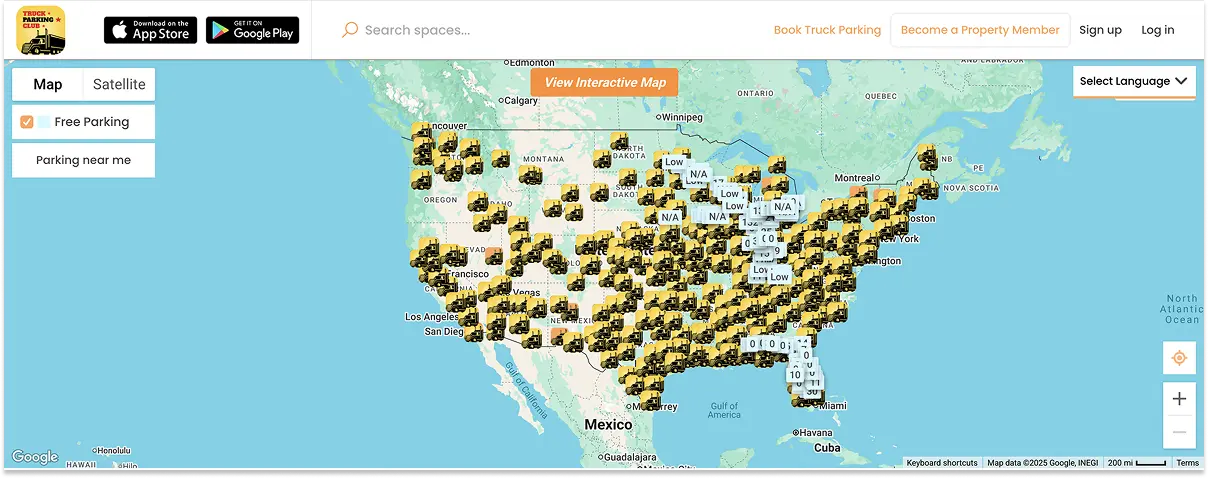Click the Los Angeles city label
Screen dimensions: 1208x478
432,317
